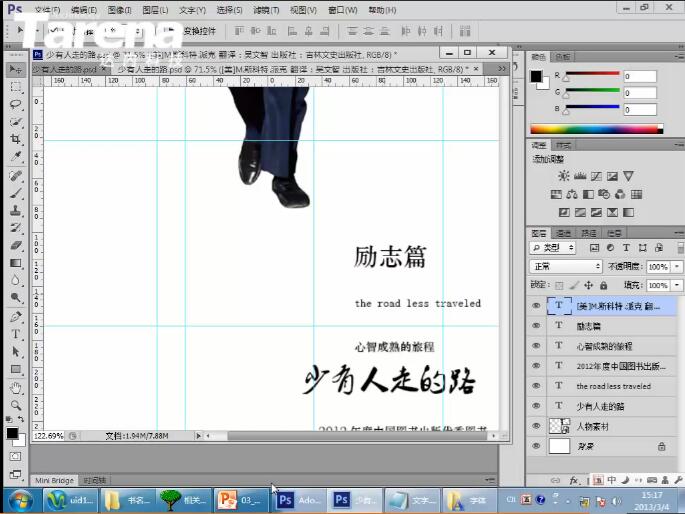Viewport: 685px width, 514px height.
Task: Select the Quick Selection tool
Action: pos(16,122)
